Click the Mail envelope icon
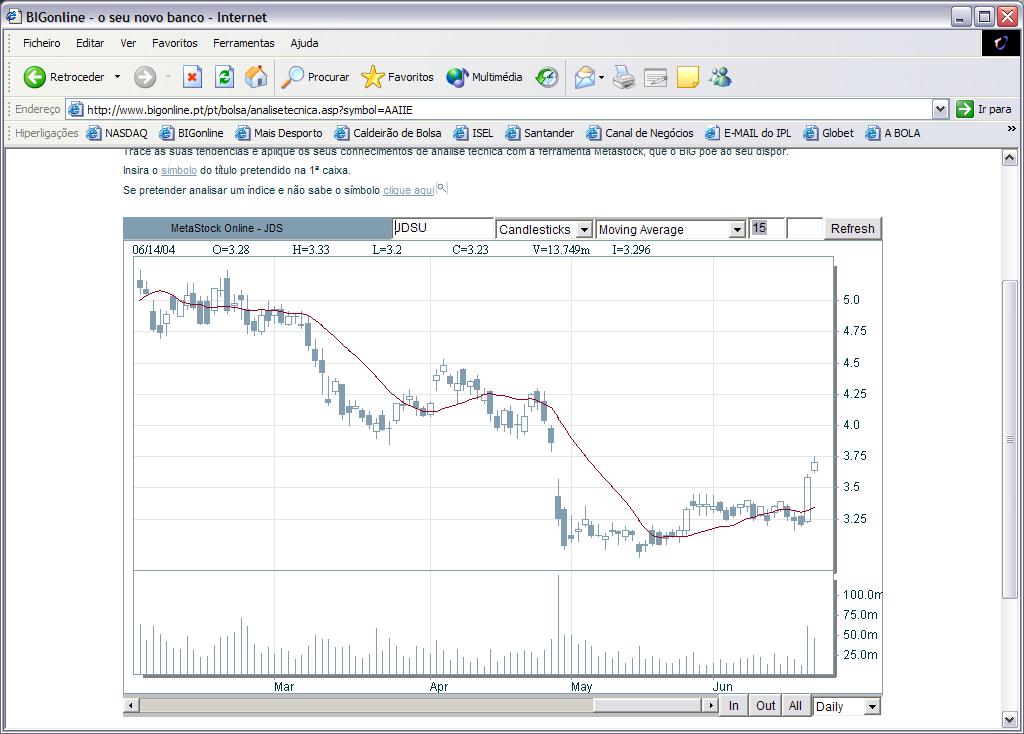Viewport: 1024px width, 734px height. 585,77
